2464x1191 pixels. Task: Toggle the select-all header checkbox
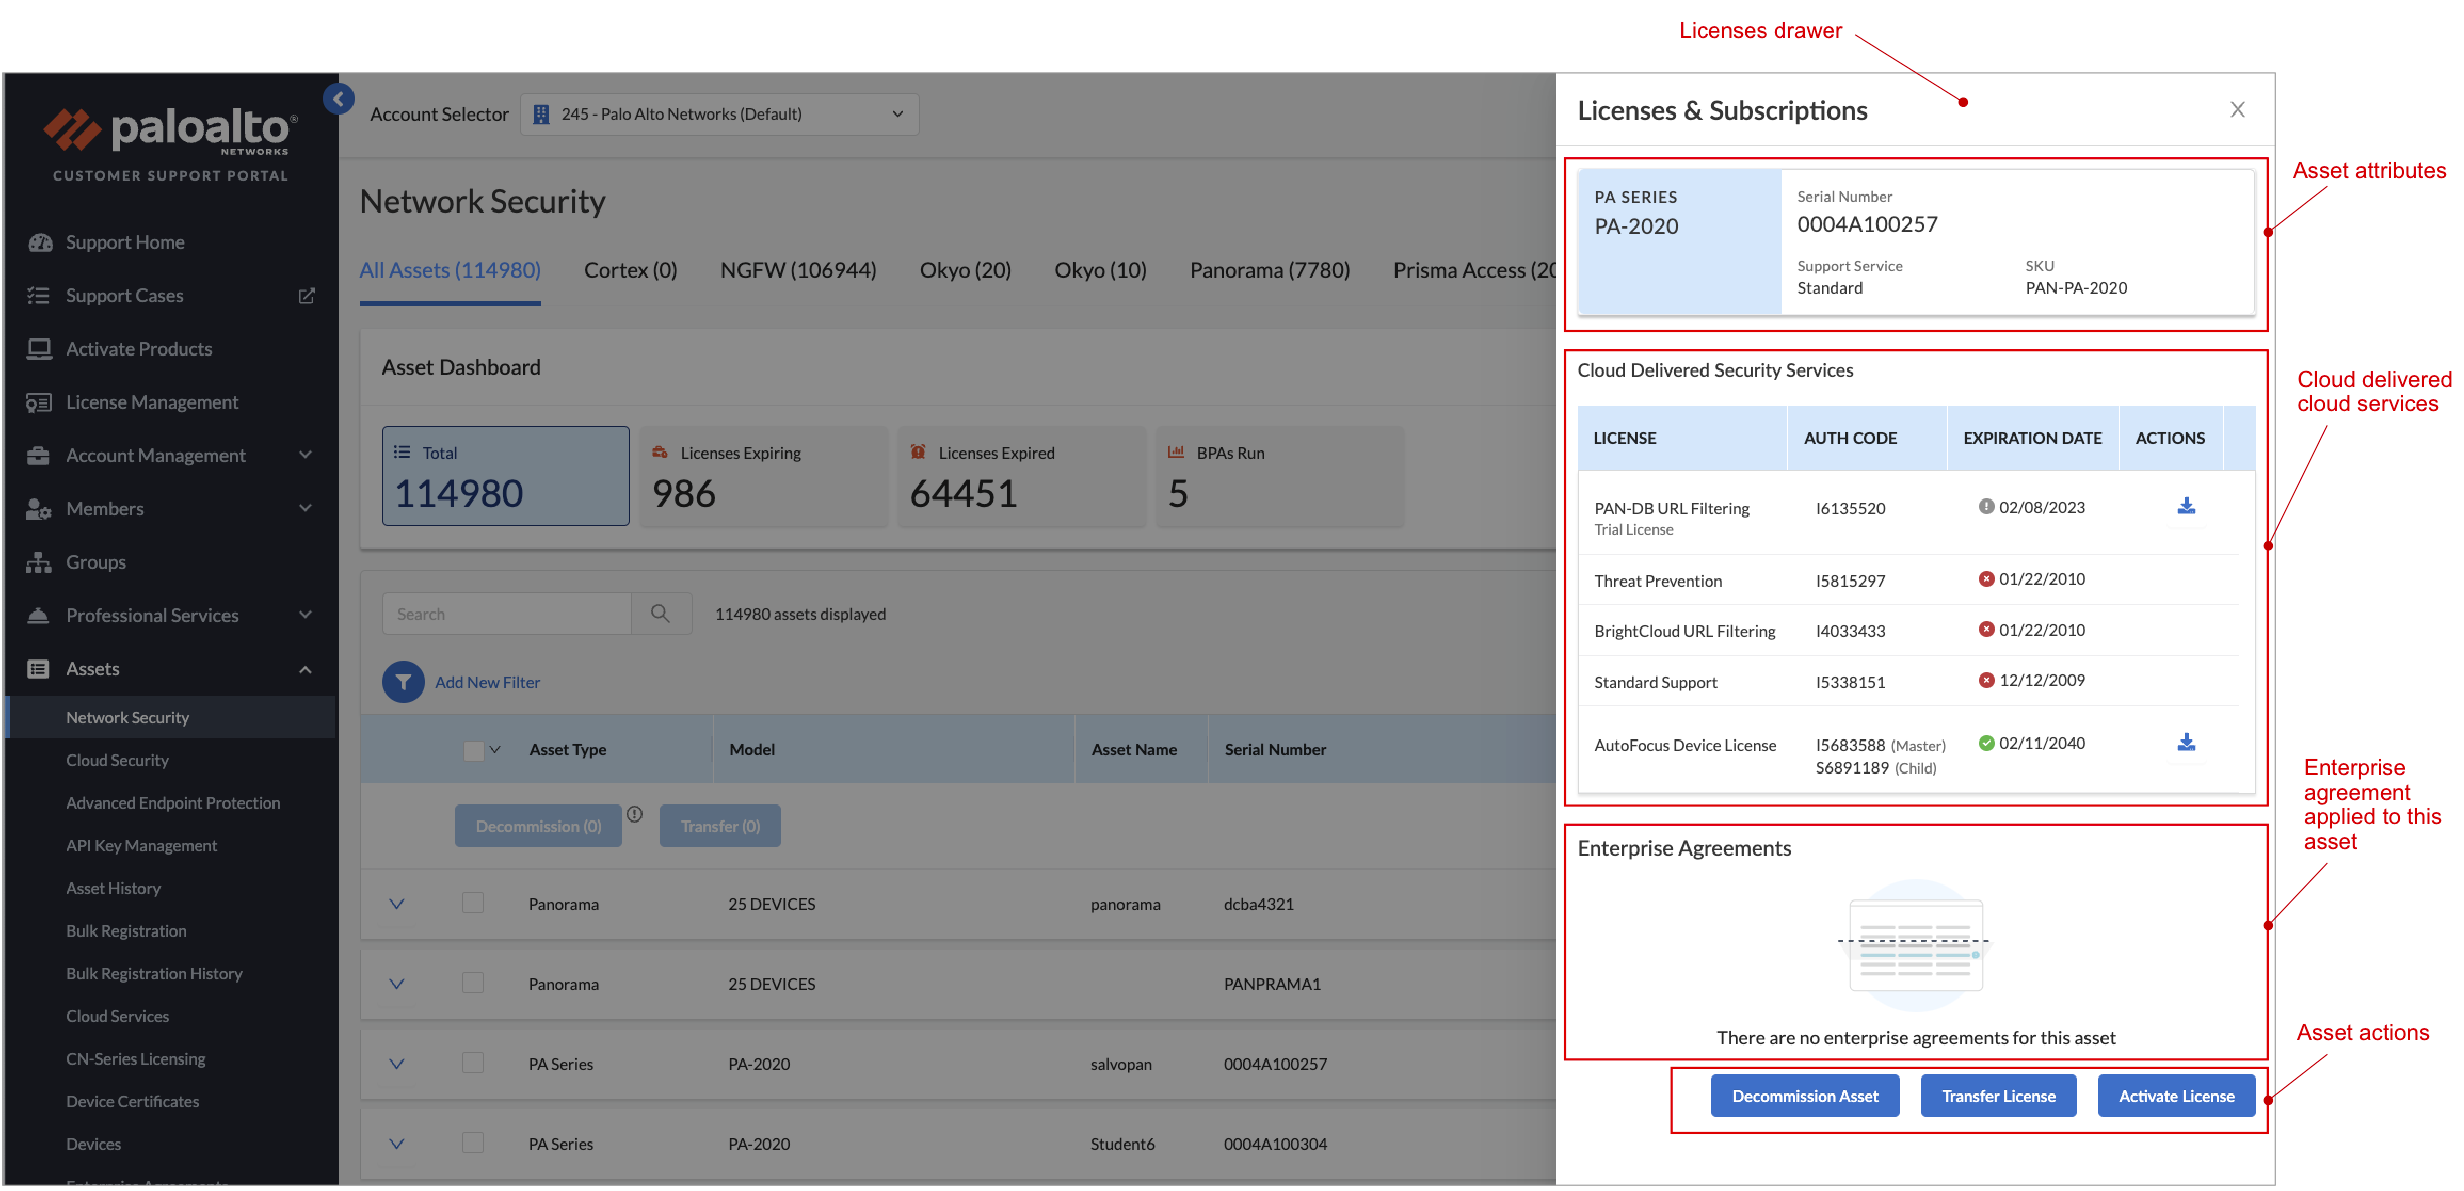(473, 750)
